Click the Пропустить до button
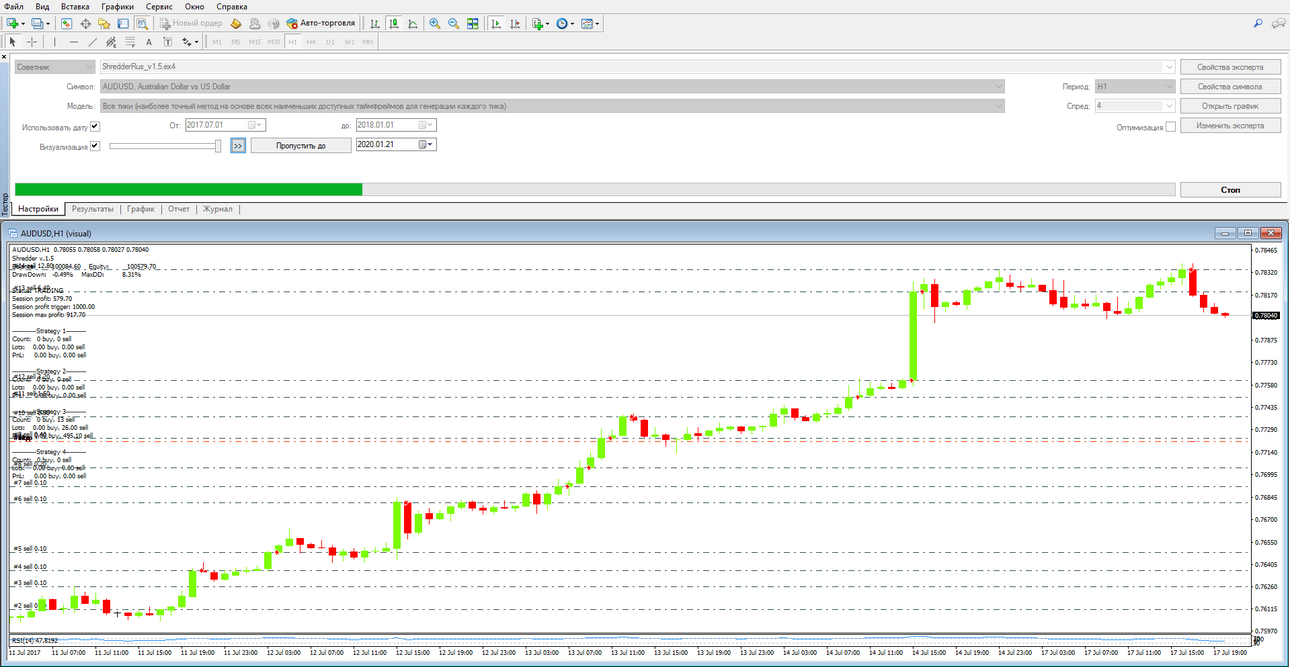Screen dimensions: 1290x667 coord(301,145)
